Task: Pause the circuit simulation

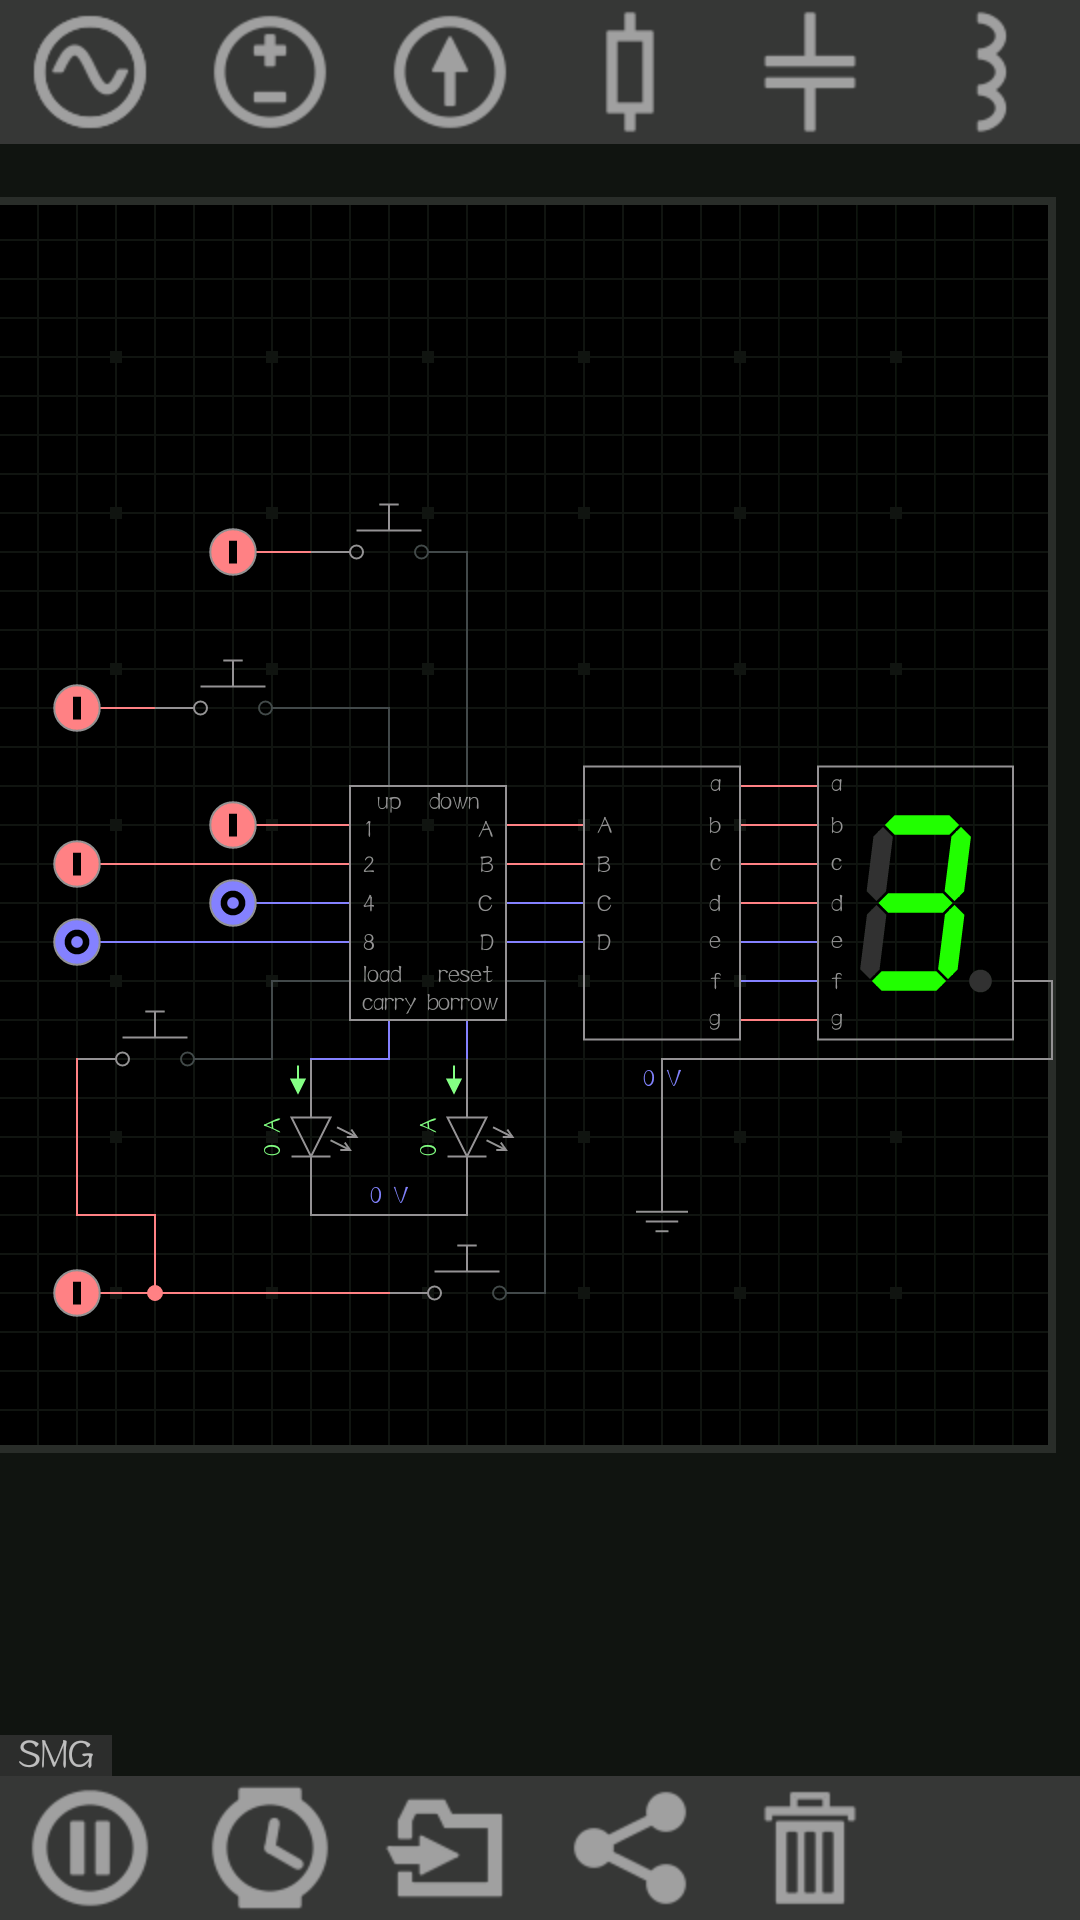Action: [x=90, y=1848]
